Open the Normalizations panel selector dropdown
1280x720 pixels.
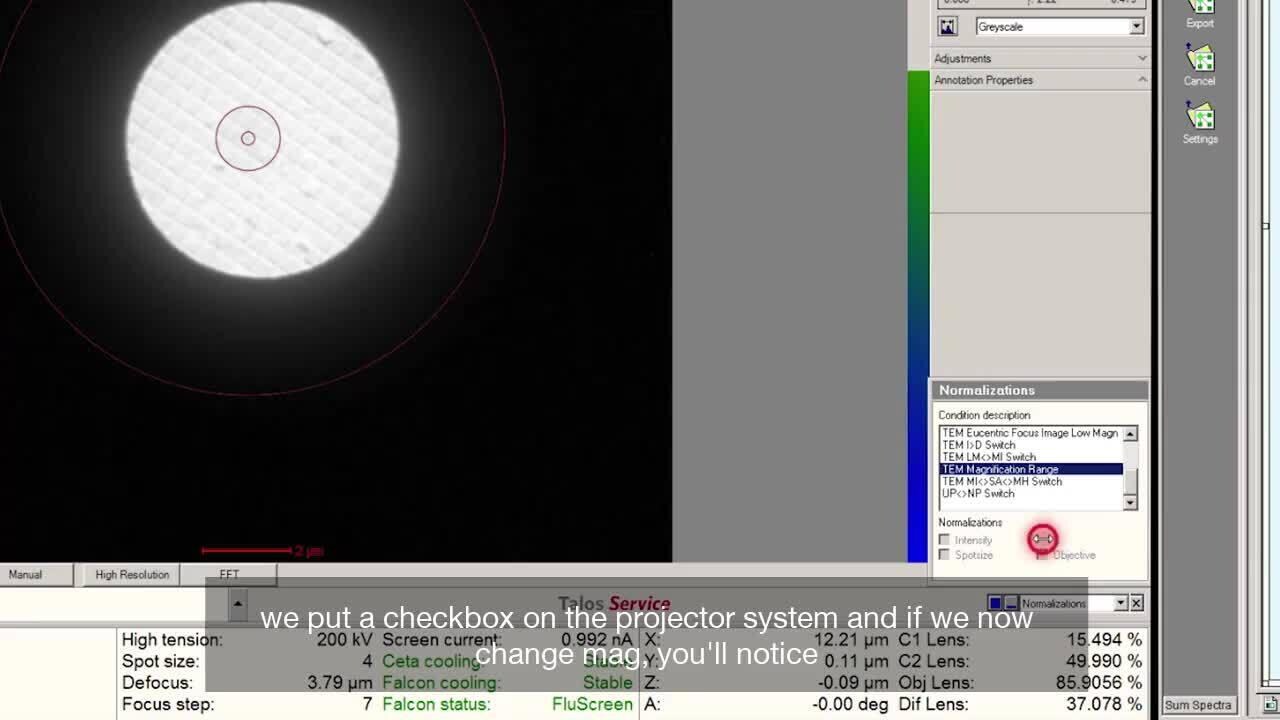[x=1120, y=603]
